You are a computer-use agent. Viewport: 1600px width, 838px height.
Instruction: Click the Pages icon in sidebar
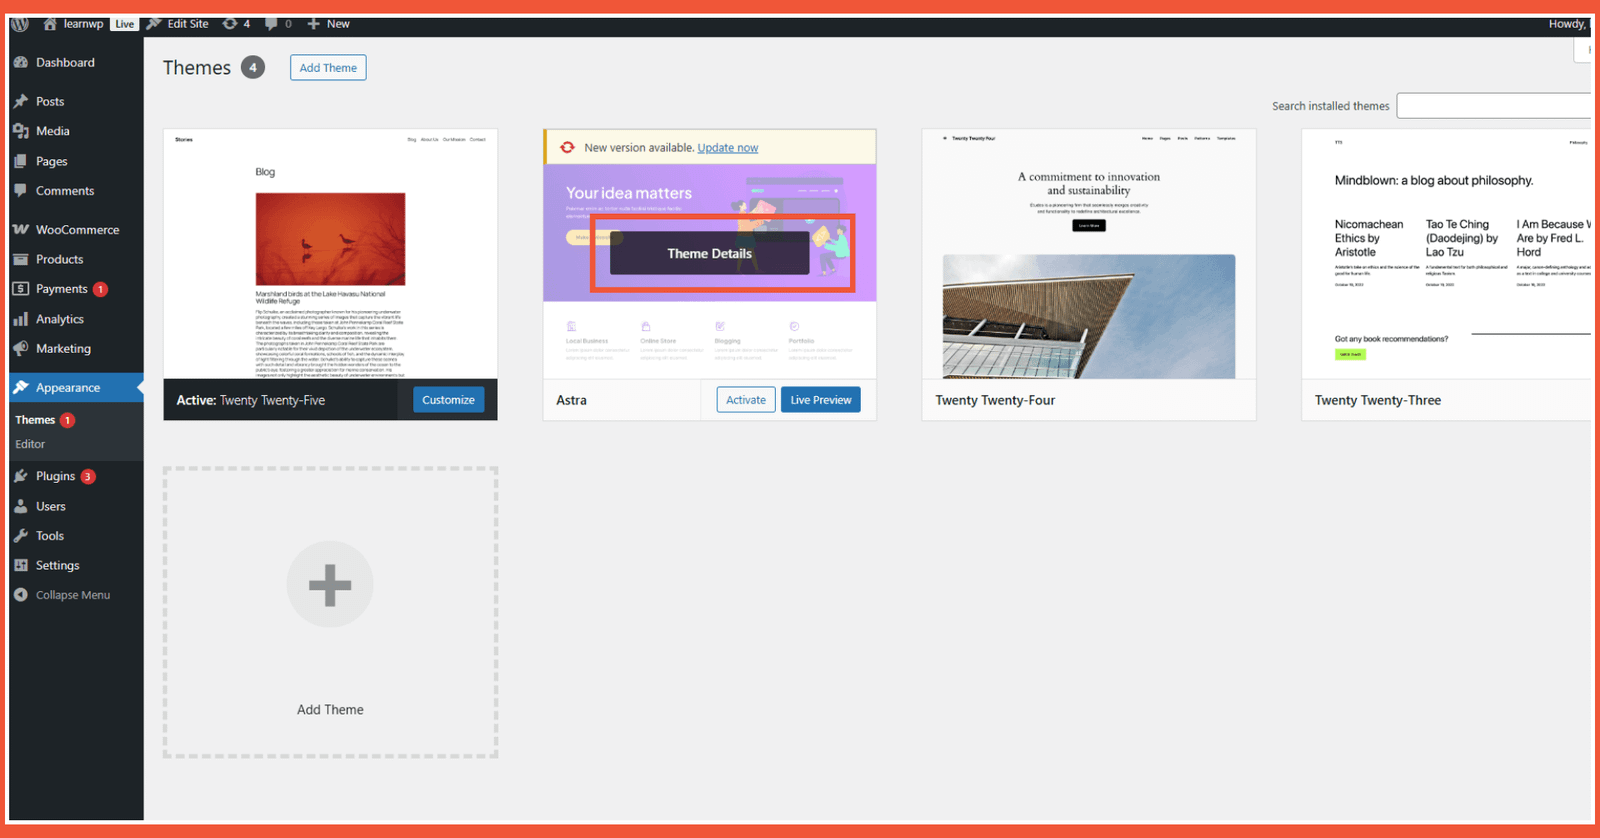pos(21,161)
